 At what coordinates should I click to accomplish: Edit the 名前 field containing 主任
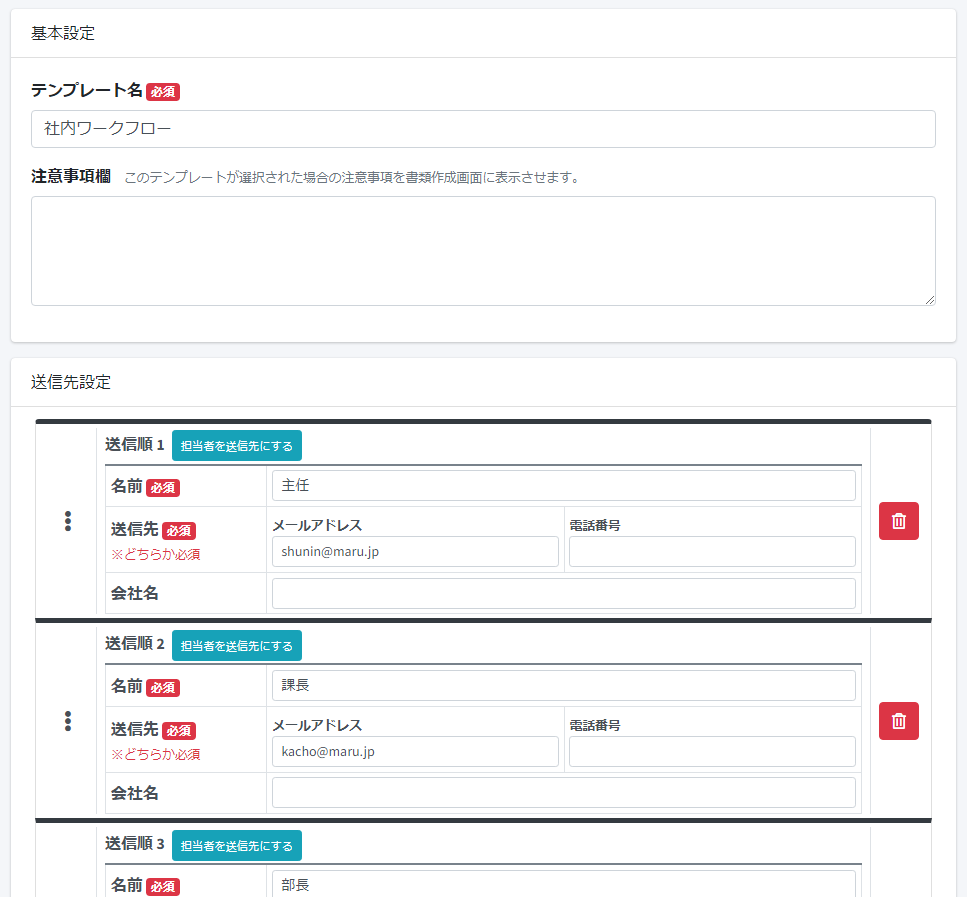click(564, 486)
